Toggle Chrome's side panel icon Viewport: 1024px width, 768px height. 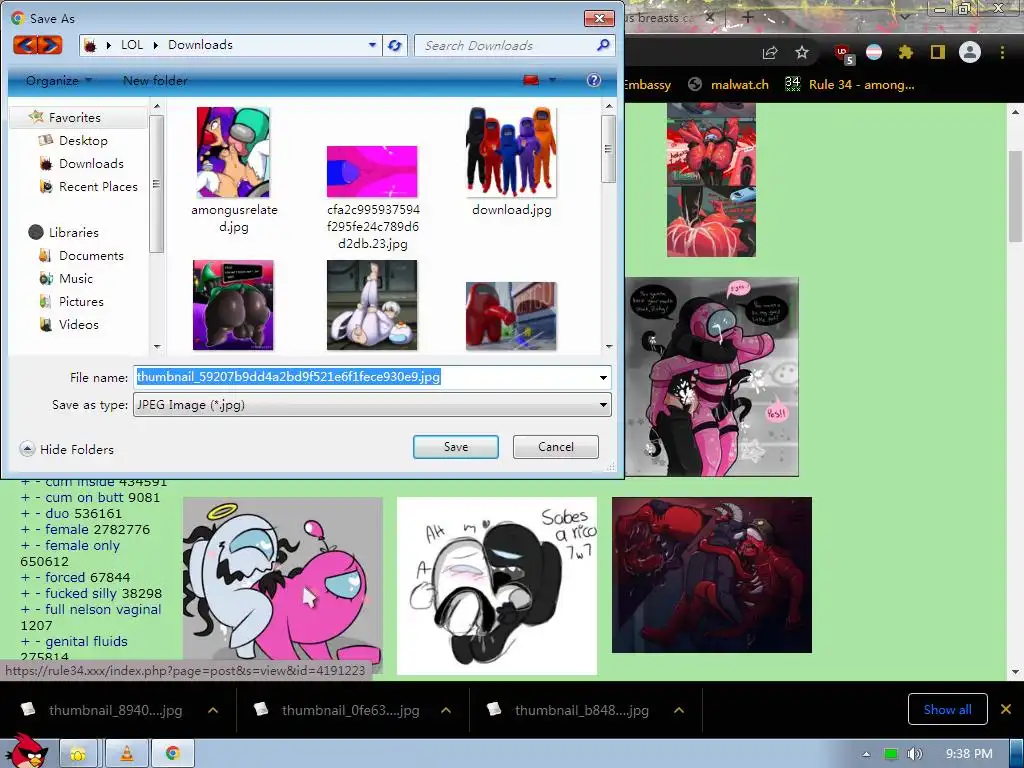[x=938, y=52]
